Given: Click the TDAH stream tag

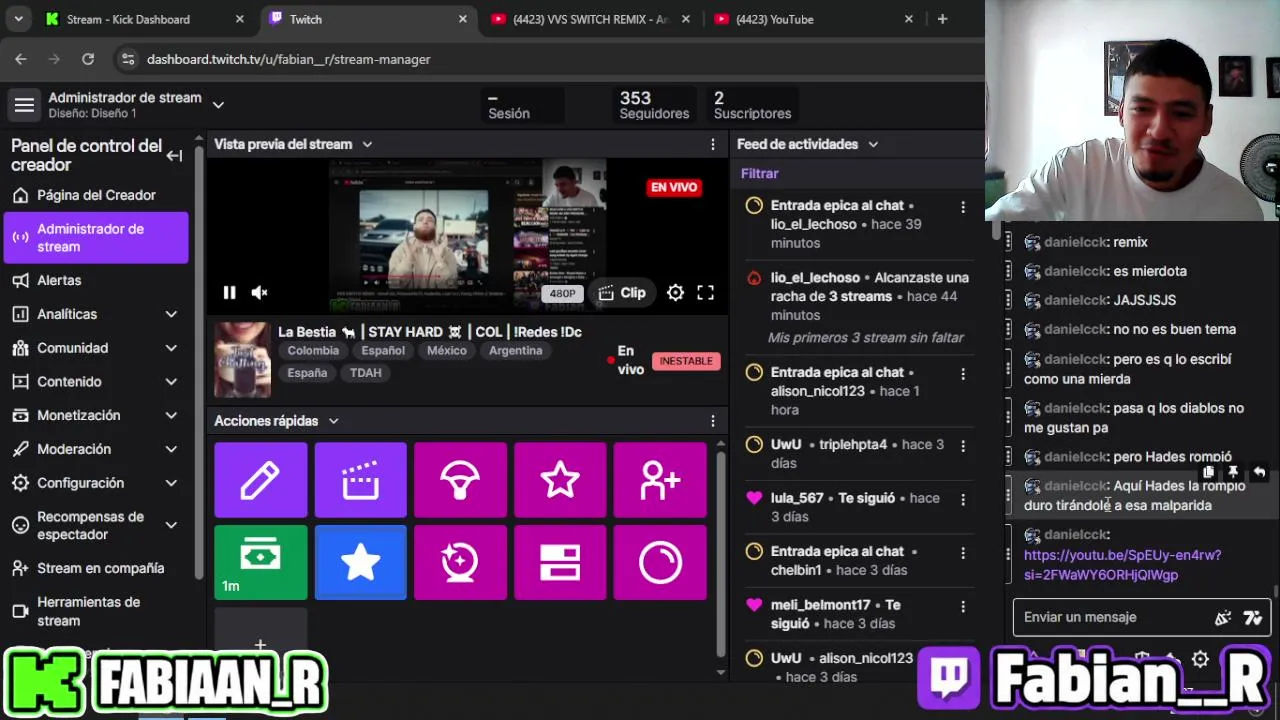Looking at the screenshot, I should (365, 373).
